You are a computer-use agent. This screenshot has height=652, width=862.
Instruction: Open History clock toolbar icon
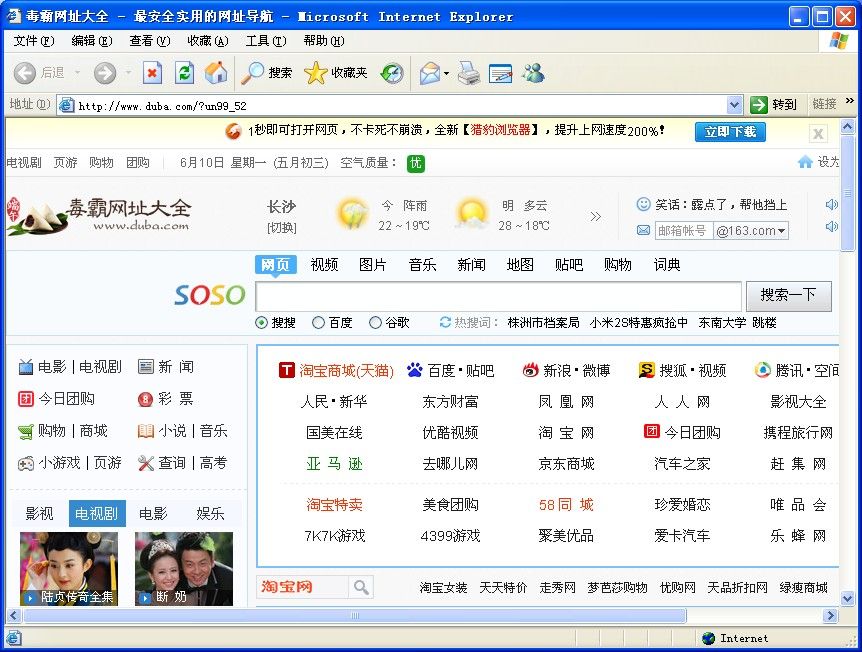tap(393, 73)
